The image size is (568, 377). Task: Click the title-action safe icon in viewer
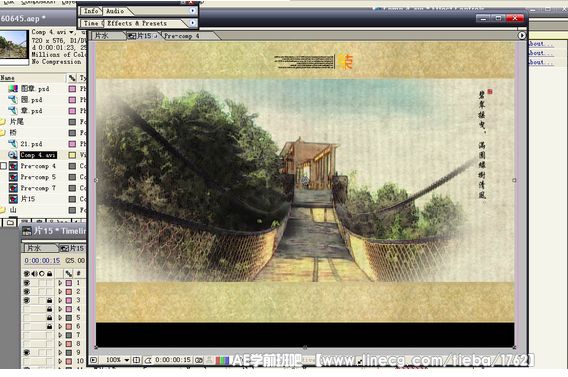click(x=136, y=360)
